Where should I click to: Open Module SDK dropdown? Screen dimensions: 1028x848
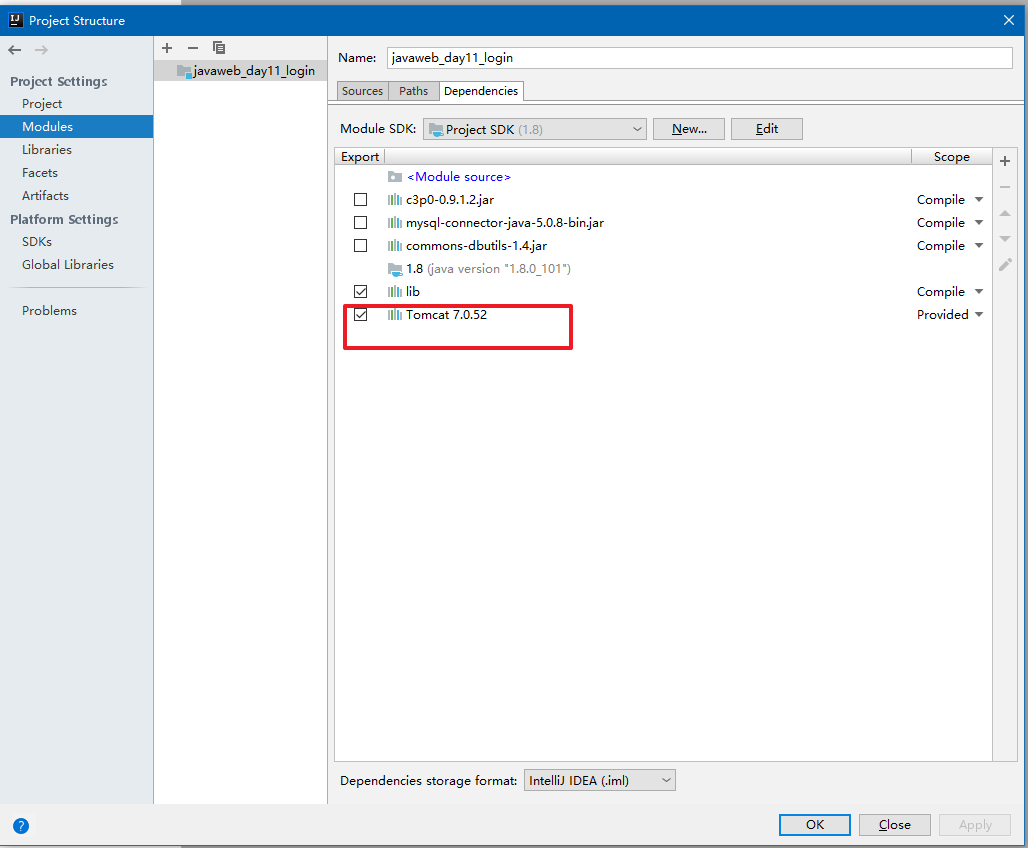click(x=535, y=129)
